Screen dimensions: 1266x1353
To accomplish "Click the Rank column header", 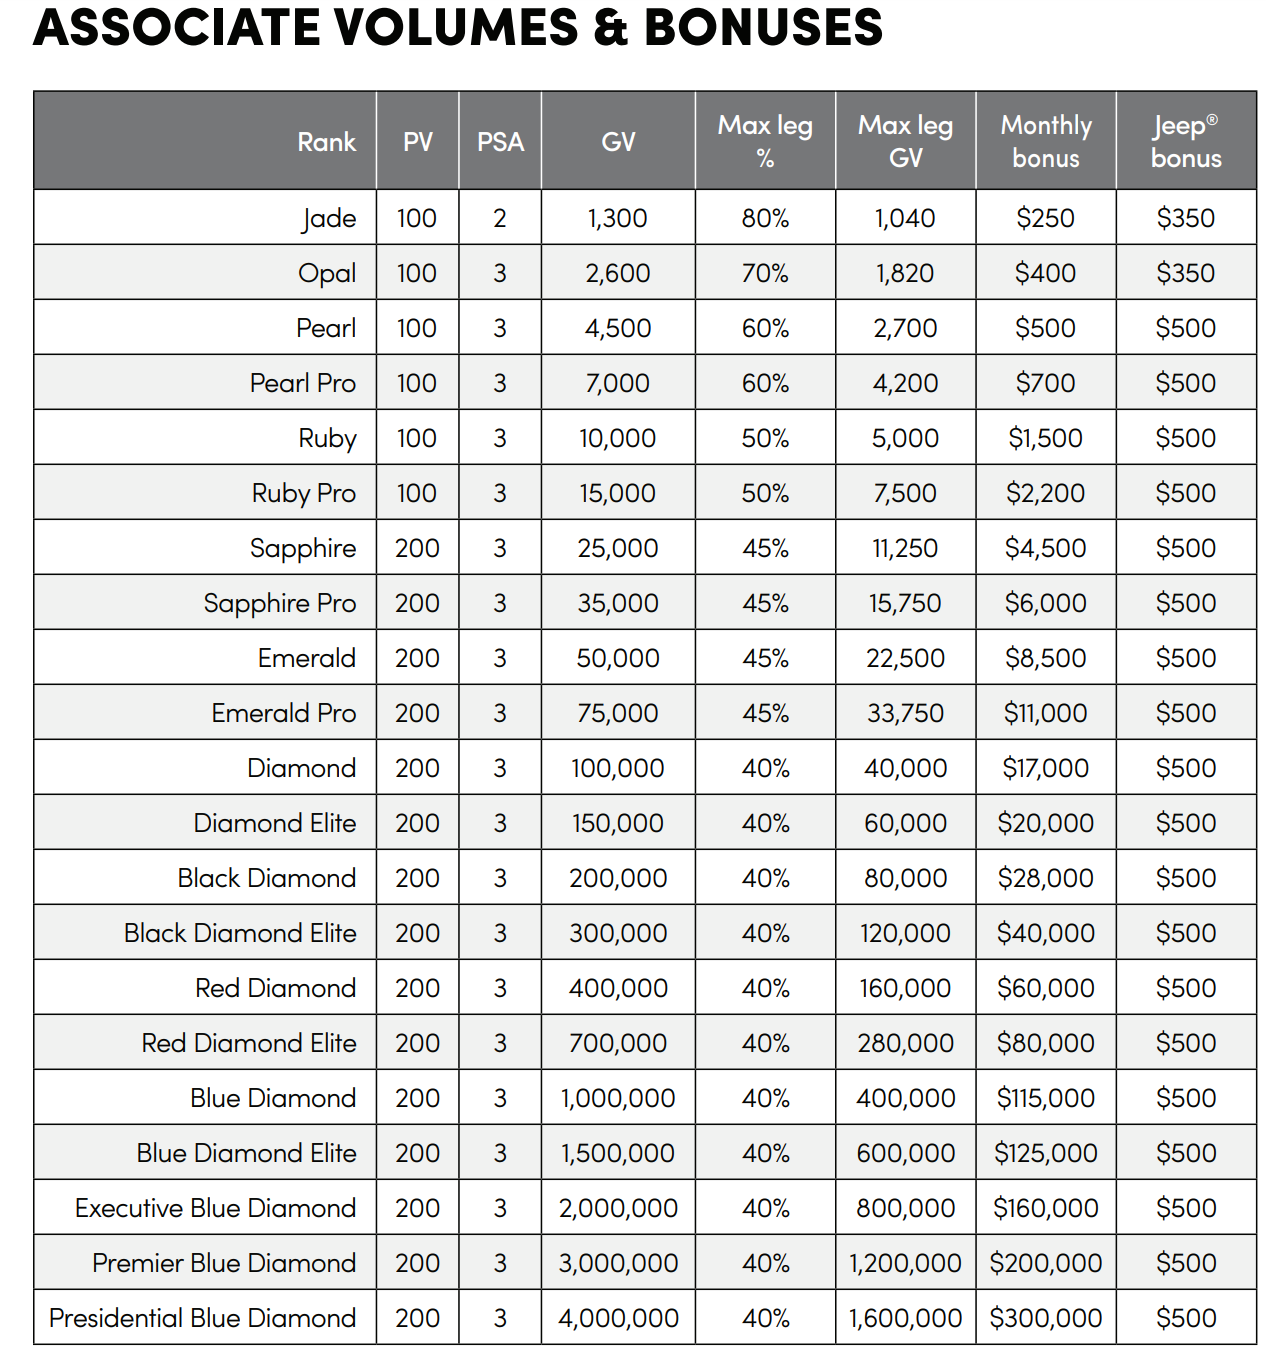I will tap(326, 142).
